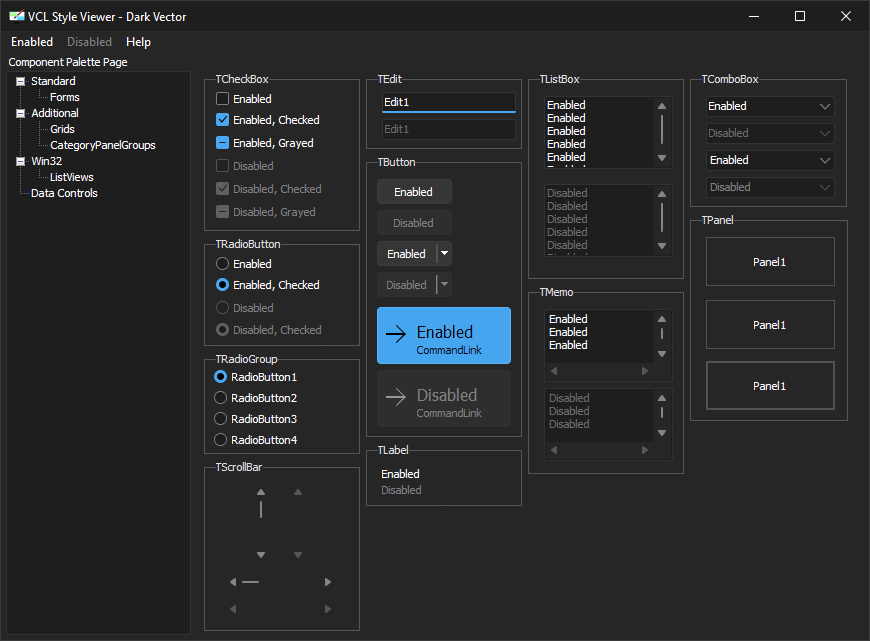Viewport: 870px width, 641px height.
Task: Select RadioButton1 in TRadioGroup
Action: (220, 377)
